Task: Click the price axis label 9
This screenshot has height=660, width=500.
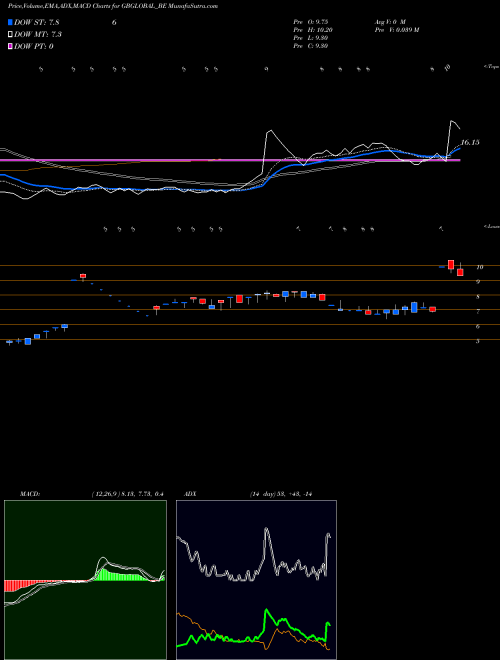Action: (x=478, y=282)
